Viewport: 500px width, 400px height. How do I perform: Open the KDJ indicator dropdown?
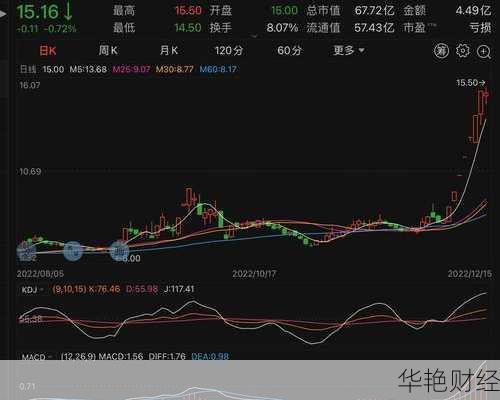tap(33, 290)
